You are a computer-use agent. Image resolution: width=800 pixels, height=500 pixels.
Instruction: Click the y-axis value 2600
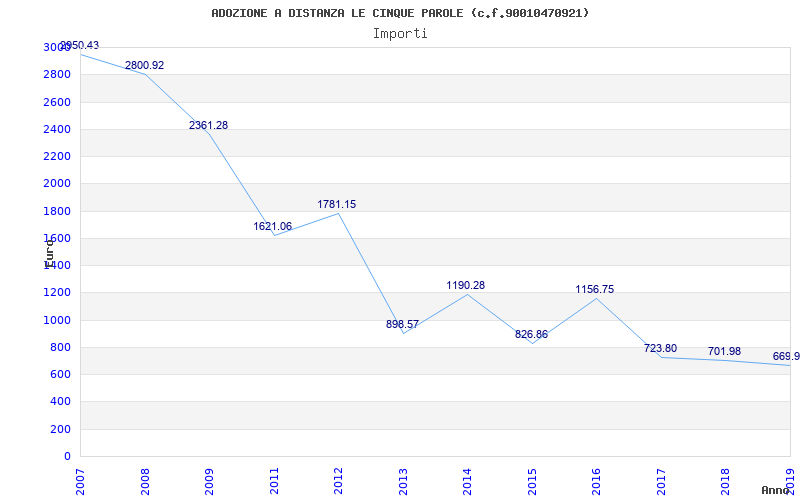pyautogui.click(x=57, y=102)
